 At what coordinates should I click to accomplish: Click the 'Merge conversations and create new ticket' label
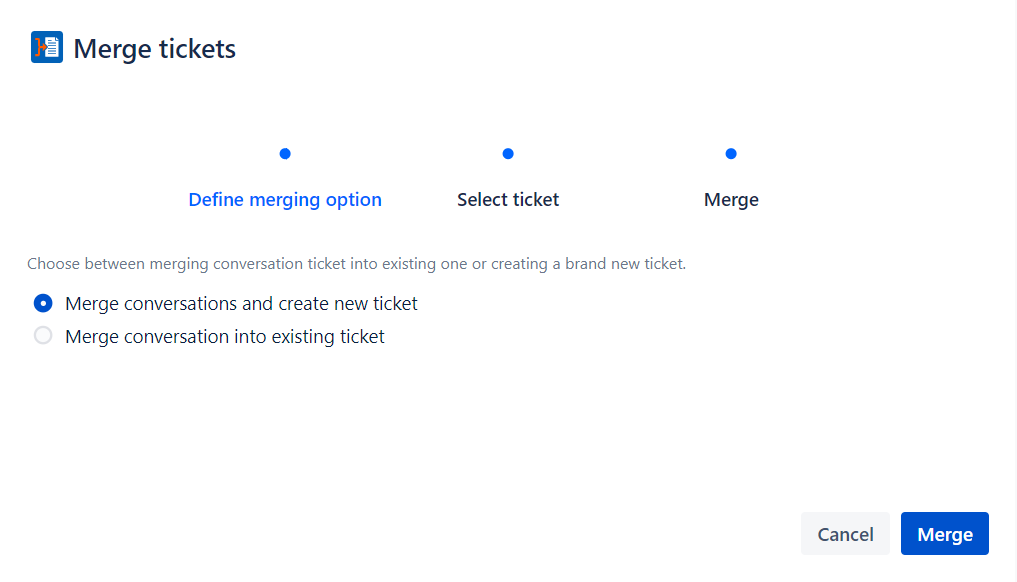[x=241, y=303]
